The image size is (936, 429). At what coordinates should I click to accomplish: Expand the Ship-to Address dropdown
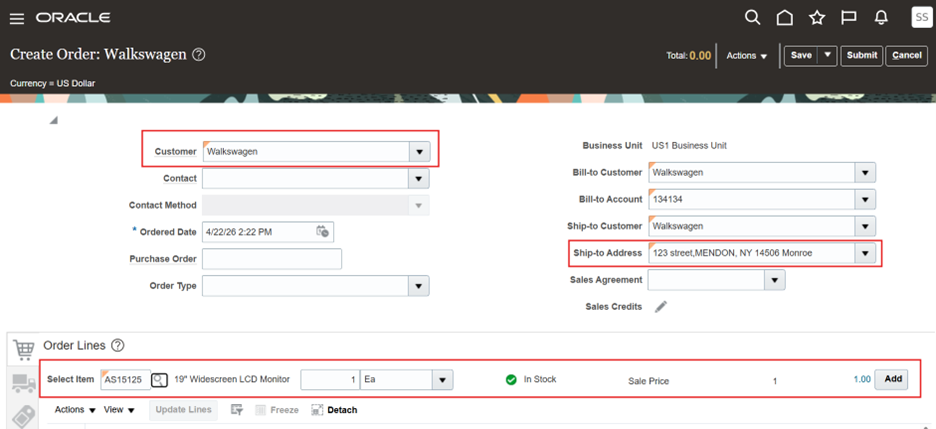click(865, 253)
